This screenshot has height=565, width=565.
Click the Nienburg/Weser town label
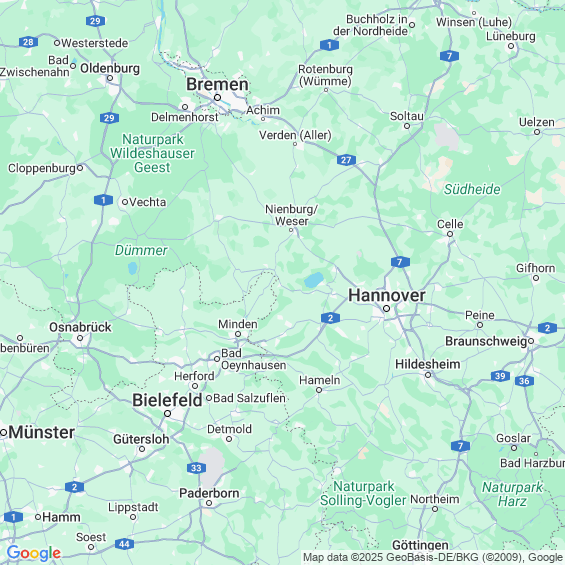(x=292, y=215)
